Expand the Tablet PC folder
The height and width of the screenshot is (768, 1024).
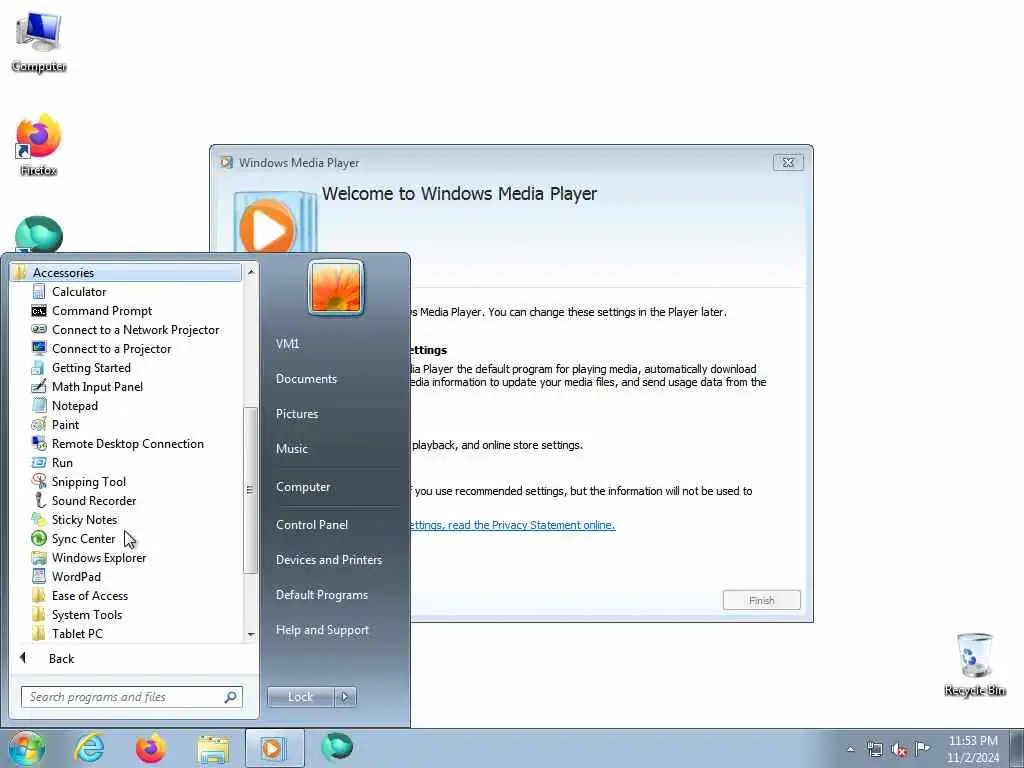[x=77, y=633]
